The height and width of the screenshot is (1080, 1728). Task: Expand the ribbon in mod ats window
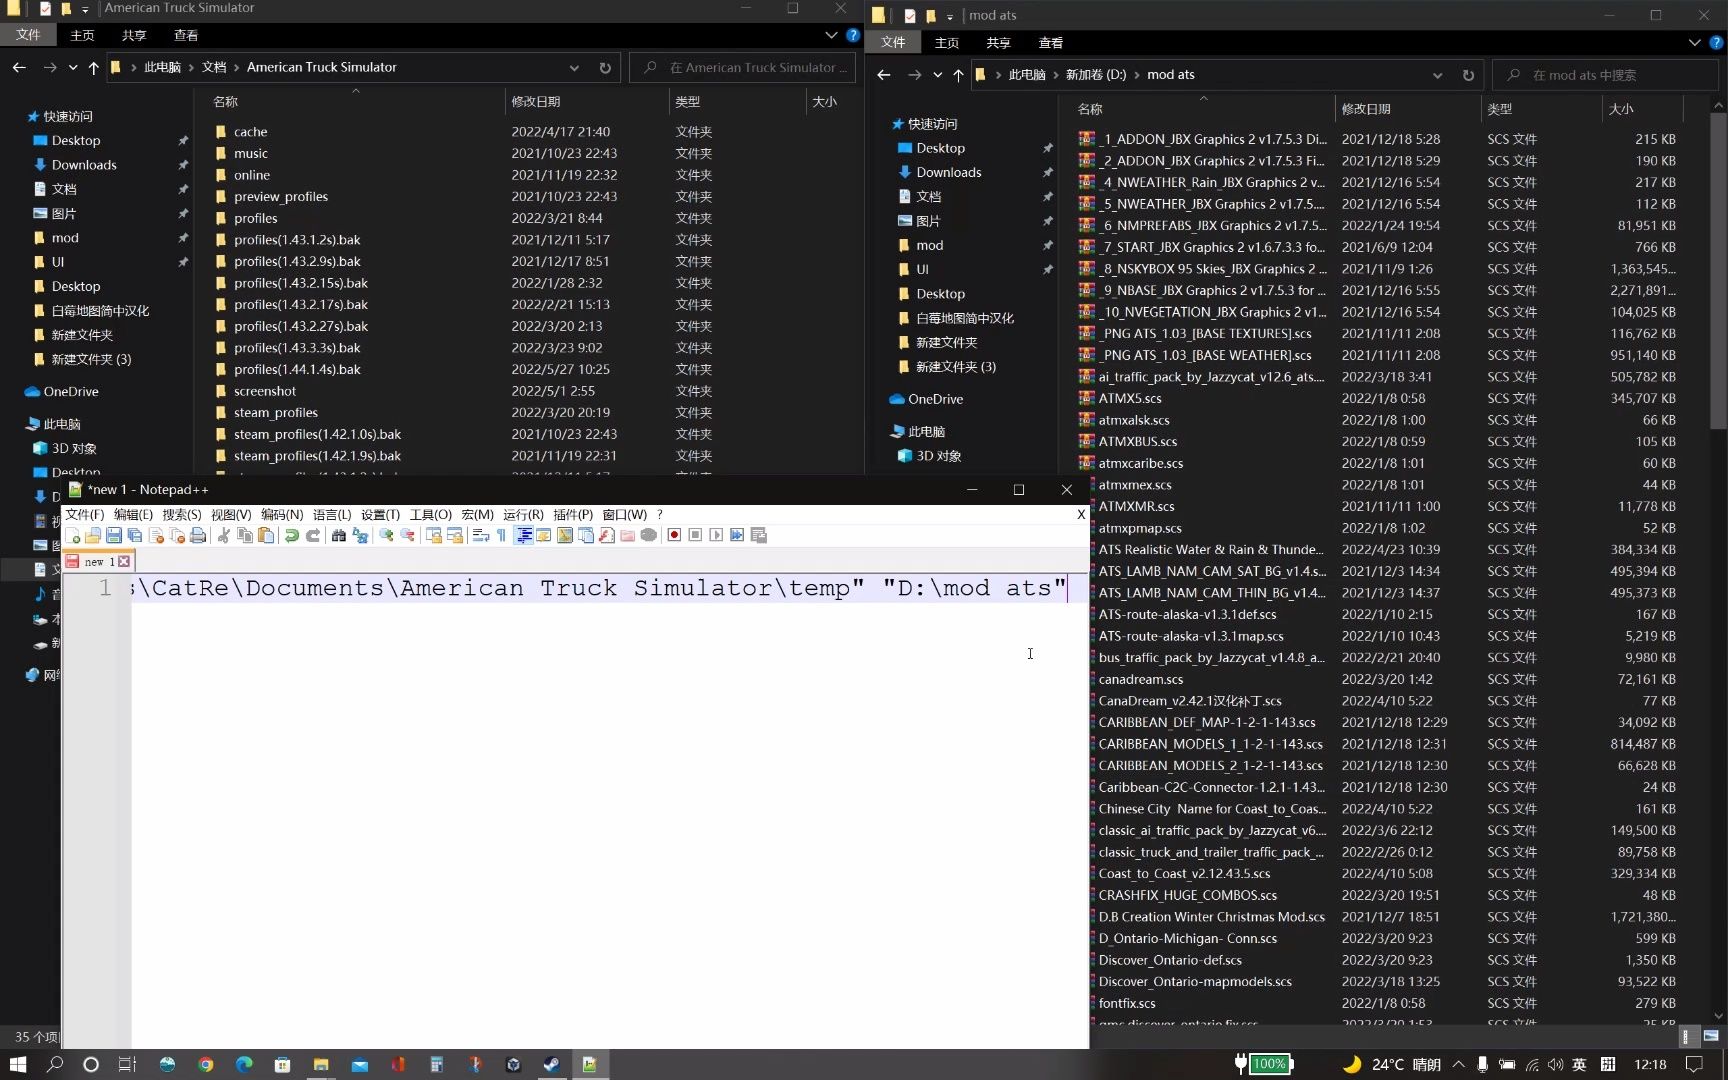[x=1694, y=42]
